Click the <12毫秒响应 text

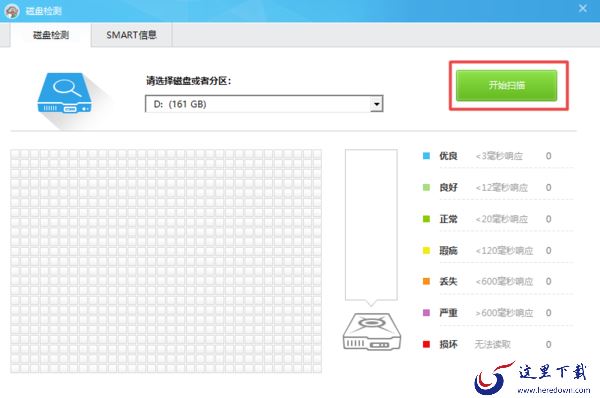point(502,187)
